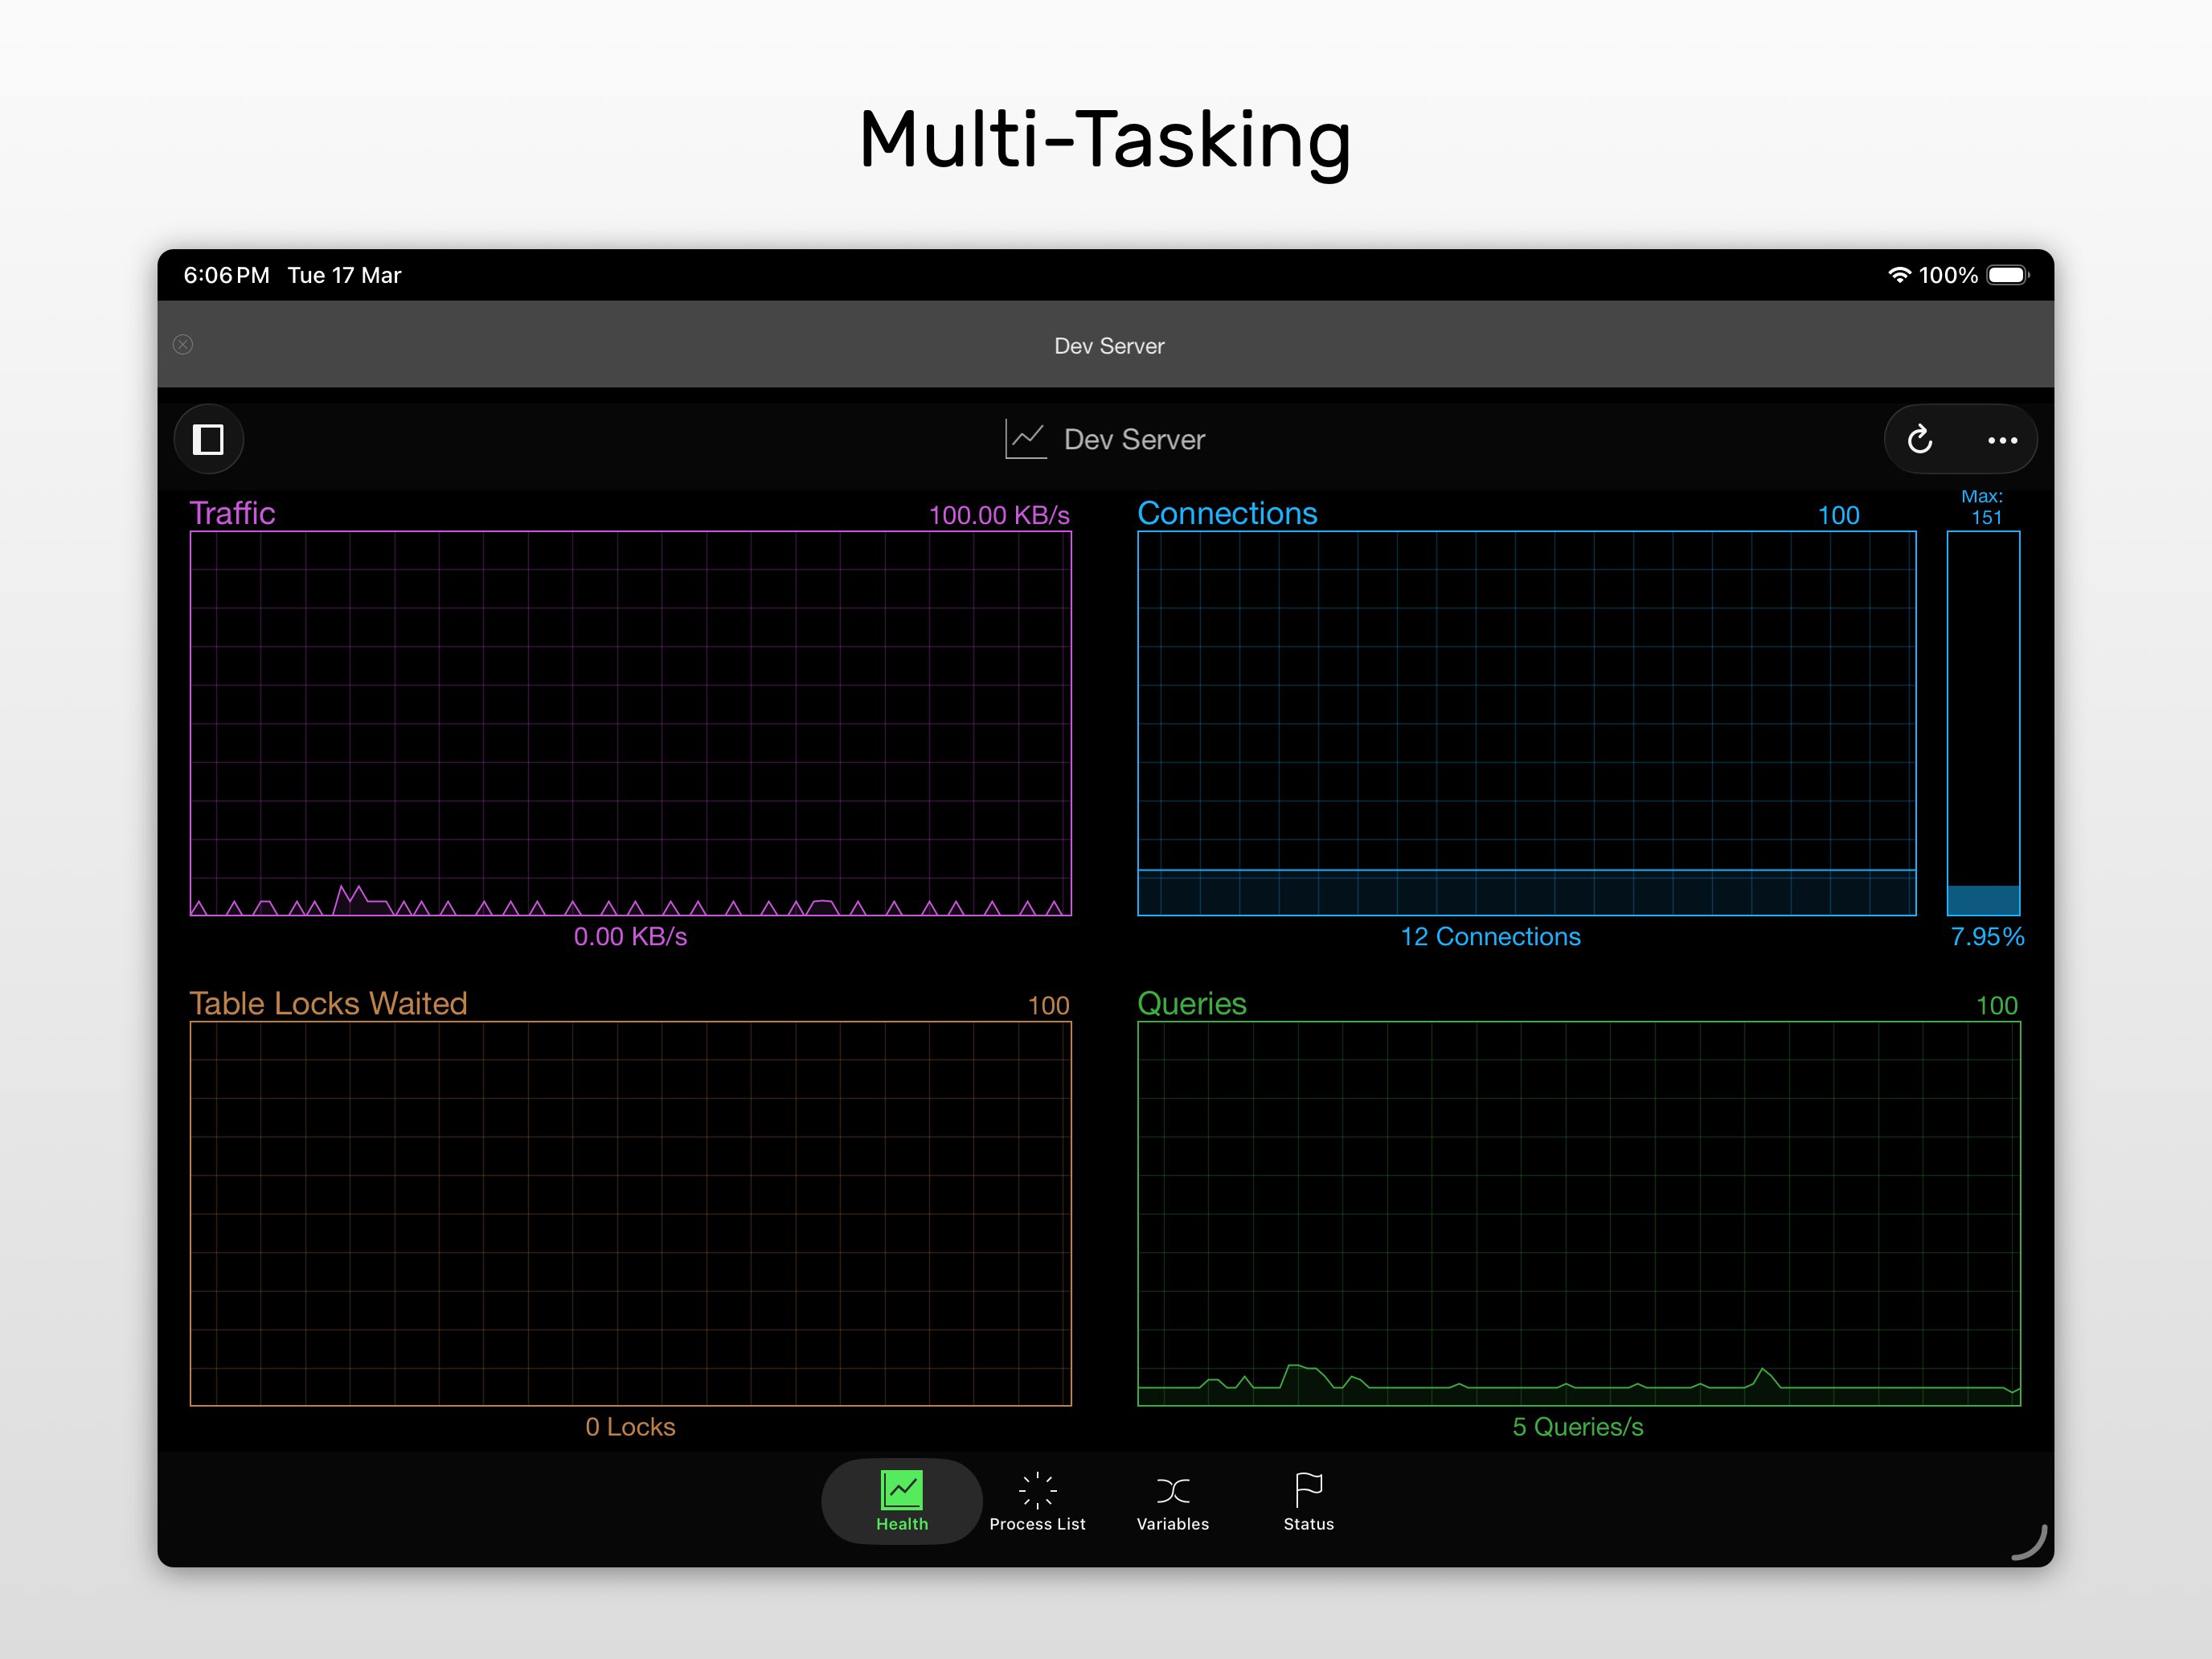Click the chart icon beside Dev Server

pos(1025,439)
